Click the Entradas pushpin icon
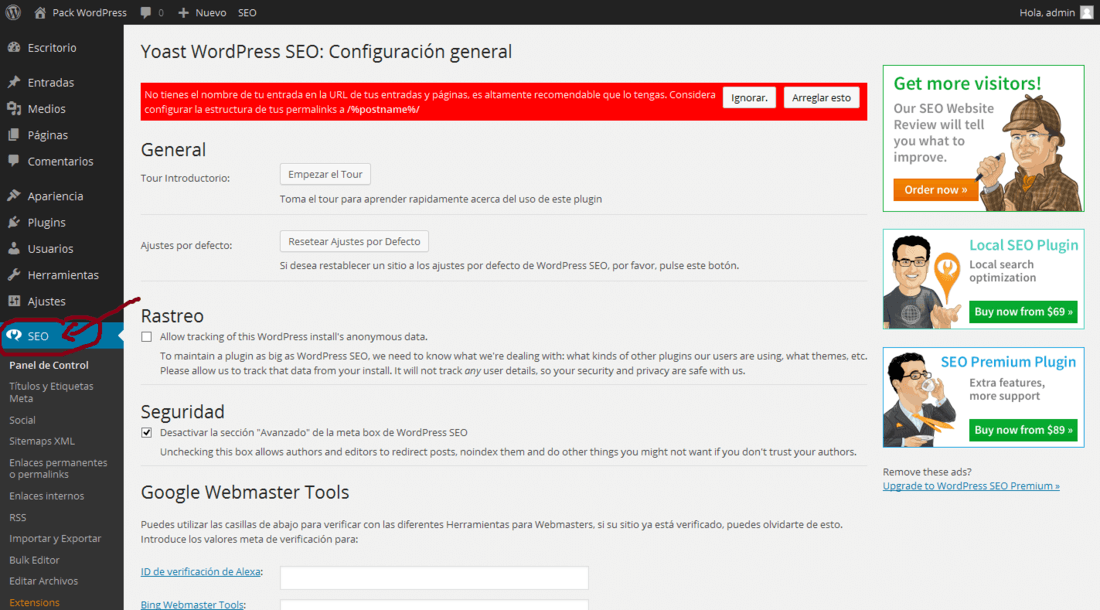 pyautogui.click(x=14, y=82)
